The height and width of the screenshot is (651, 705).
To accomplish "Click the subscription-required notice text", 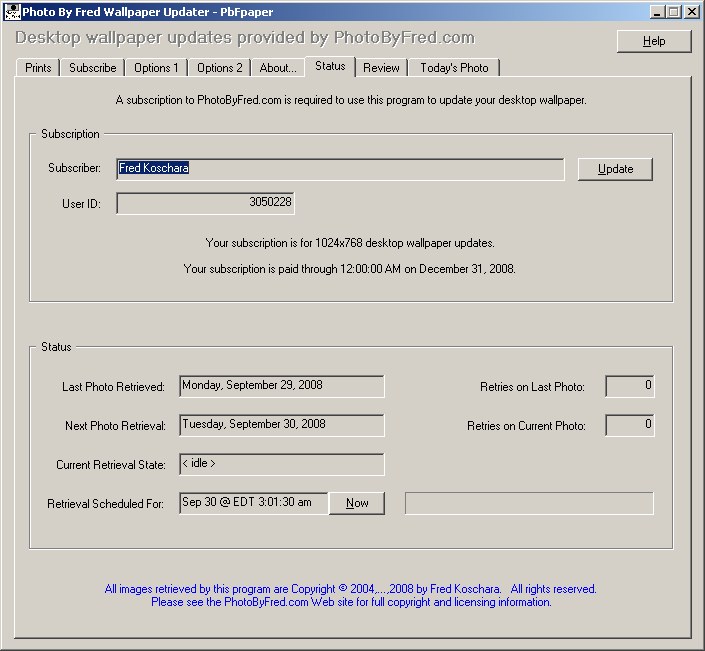I will tap(351, 100).
